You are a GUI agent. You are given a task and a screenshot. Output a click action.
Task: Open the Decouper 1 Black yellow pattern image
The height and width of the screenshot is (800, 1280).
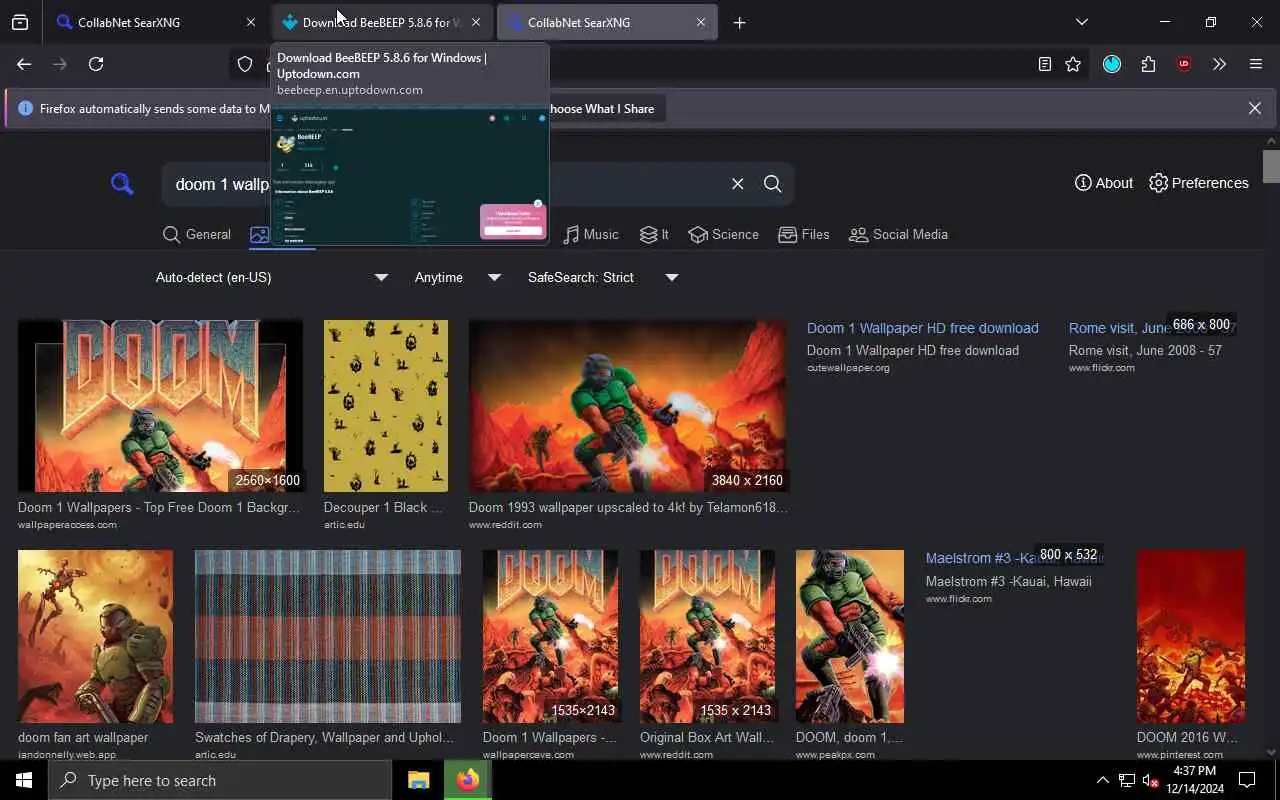pyautogui.click(x=386, y=406)
